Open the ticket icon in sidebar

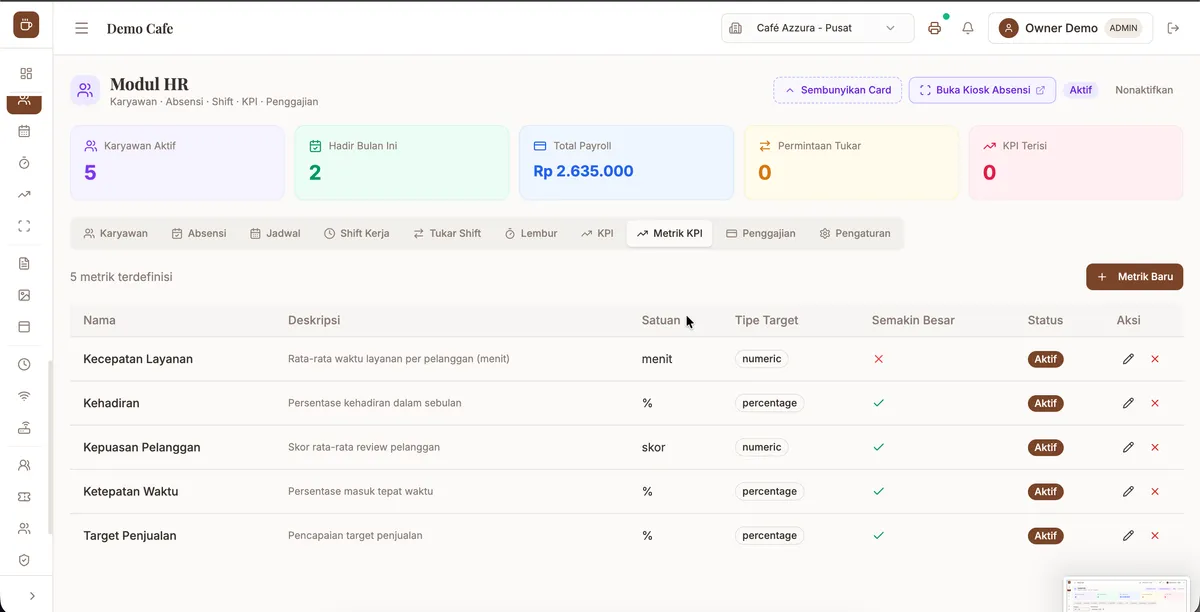click(25, 497)
